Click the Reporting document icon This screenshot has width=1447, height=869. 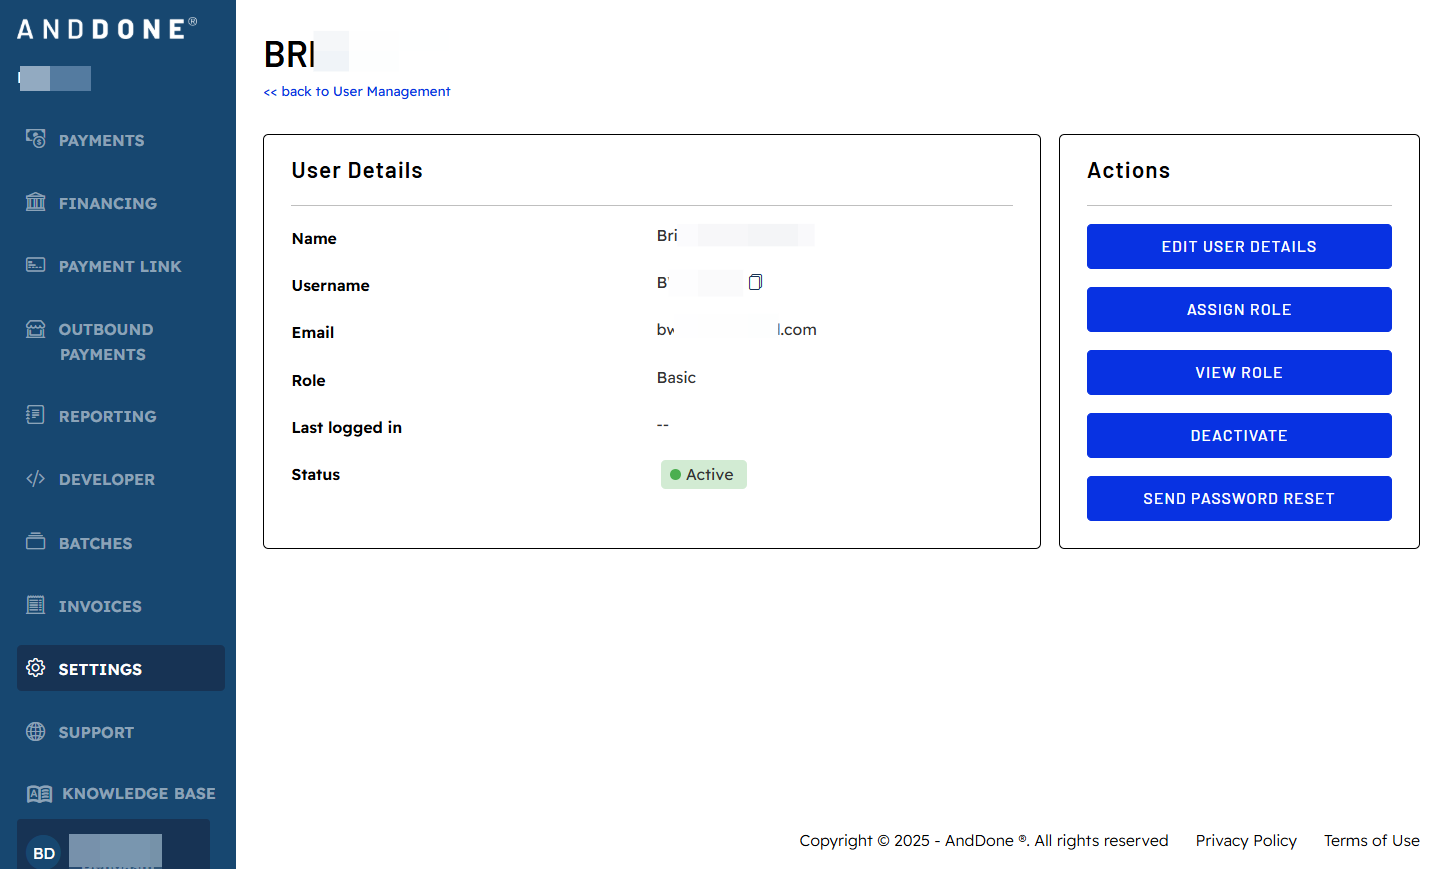pos(36,415)
